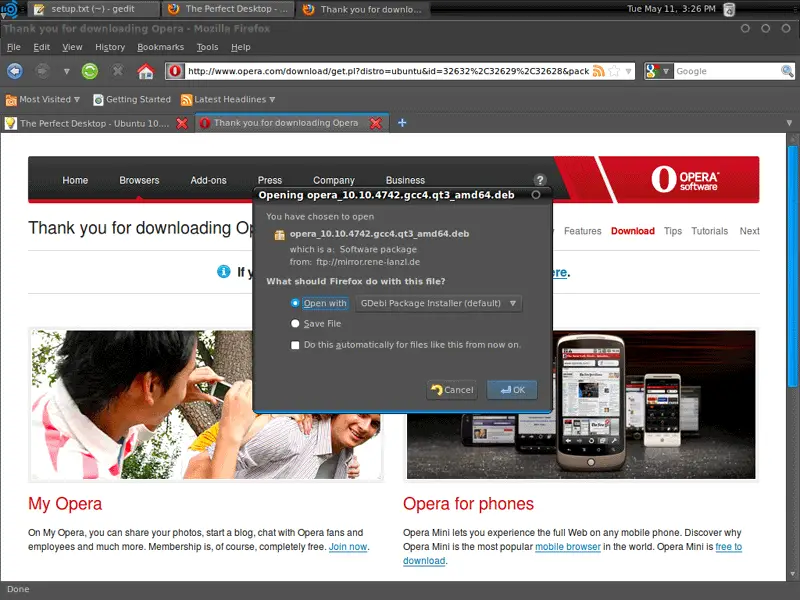800x600 pixels.
Task: Click the Features sub-navigation link
Action: 583,231
